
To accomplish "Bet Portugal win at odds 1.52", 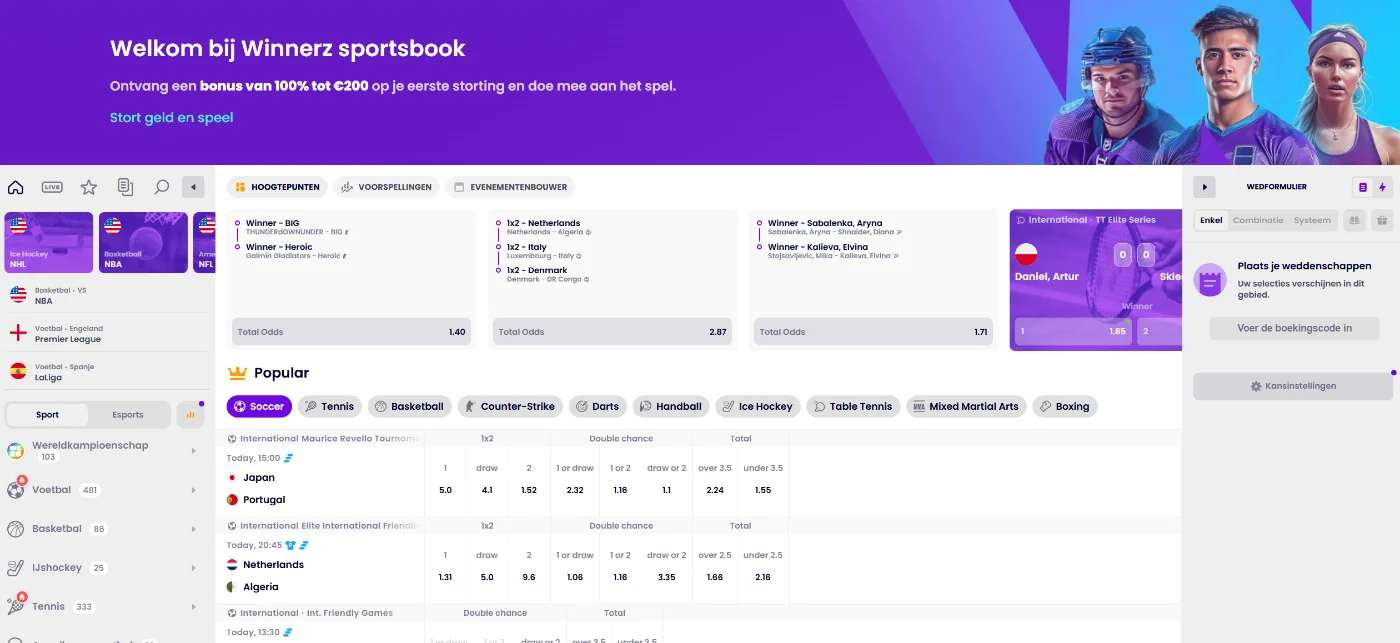I will pos(529,490).
